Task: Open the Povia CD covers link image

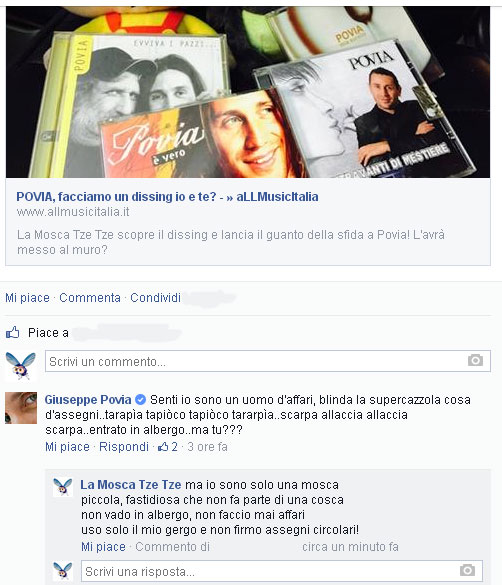Action: (x=248, y=92)
